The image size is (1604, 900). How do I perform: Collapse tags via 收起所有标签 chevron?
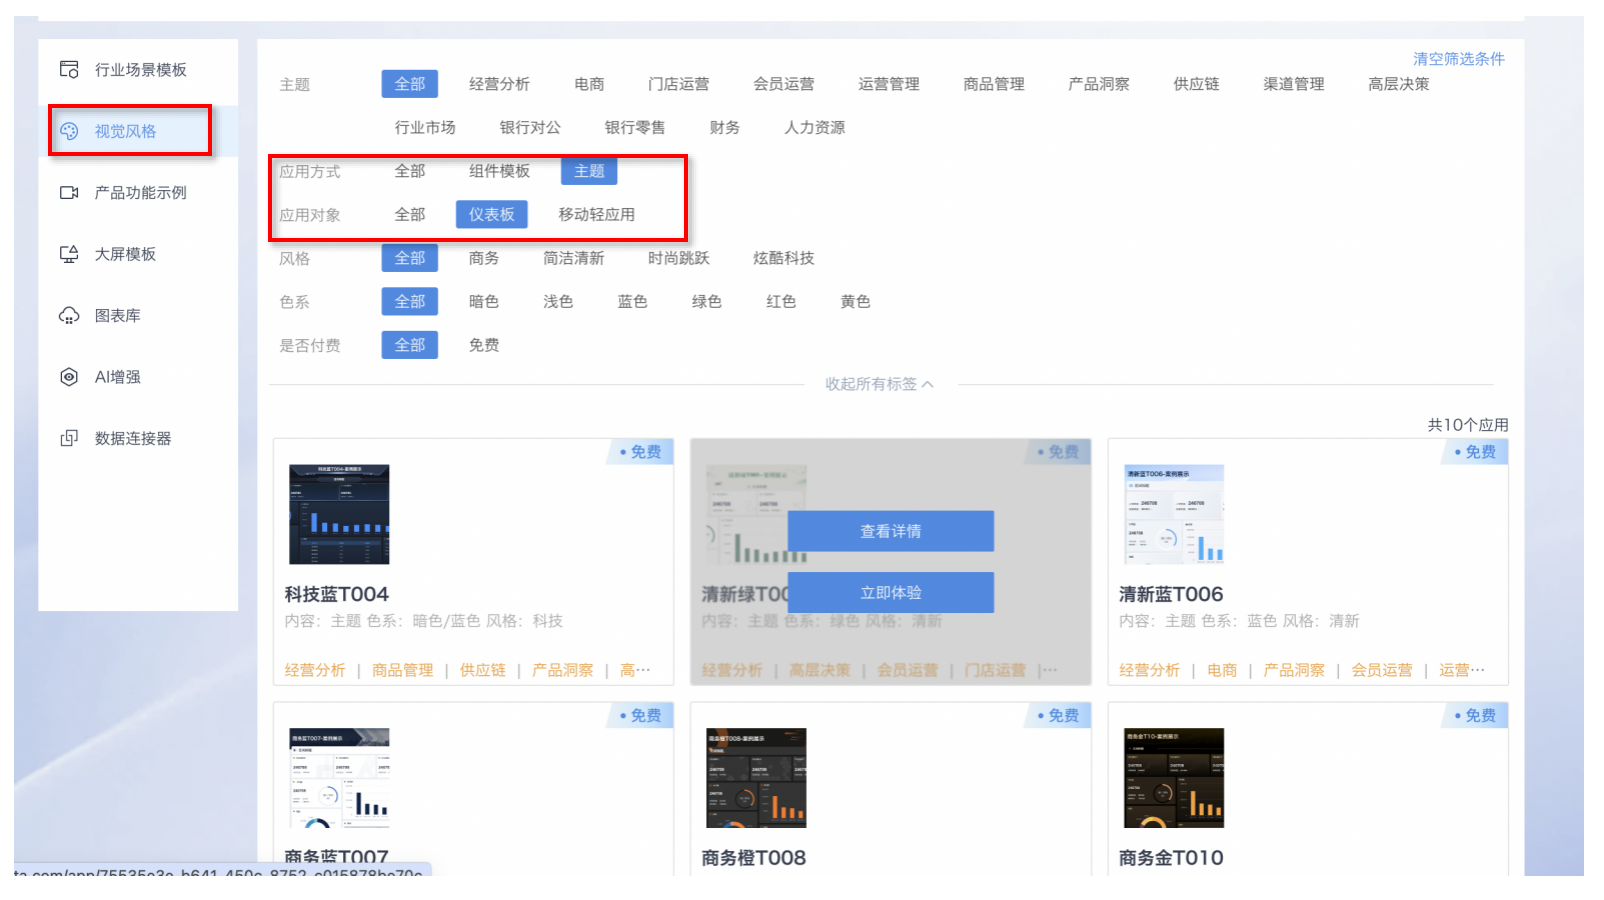(x=927, y=384)
